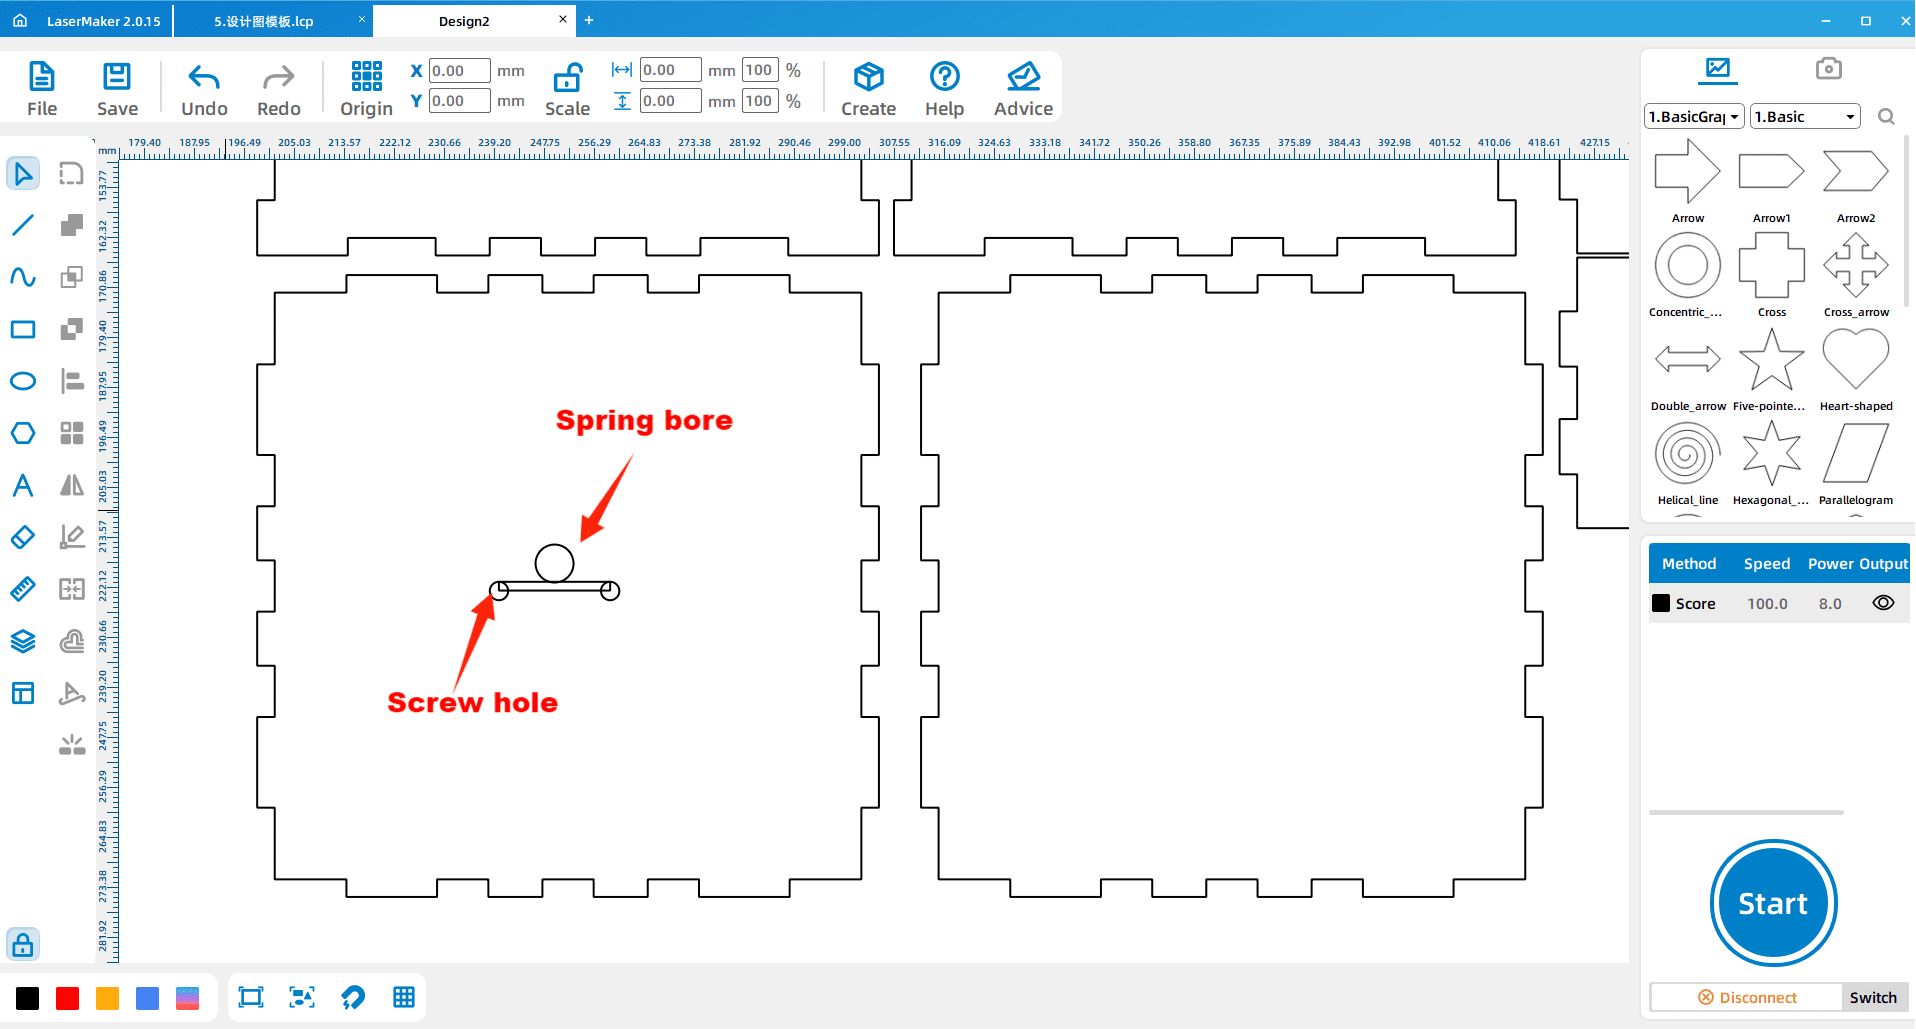The image size is (1916, 1029).
Task: Click the center-selection view icon
Action: pos(302,997)
